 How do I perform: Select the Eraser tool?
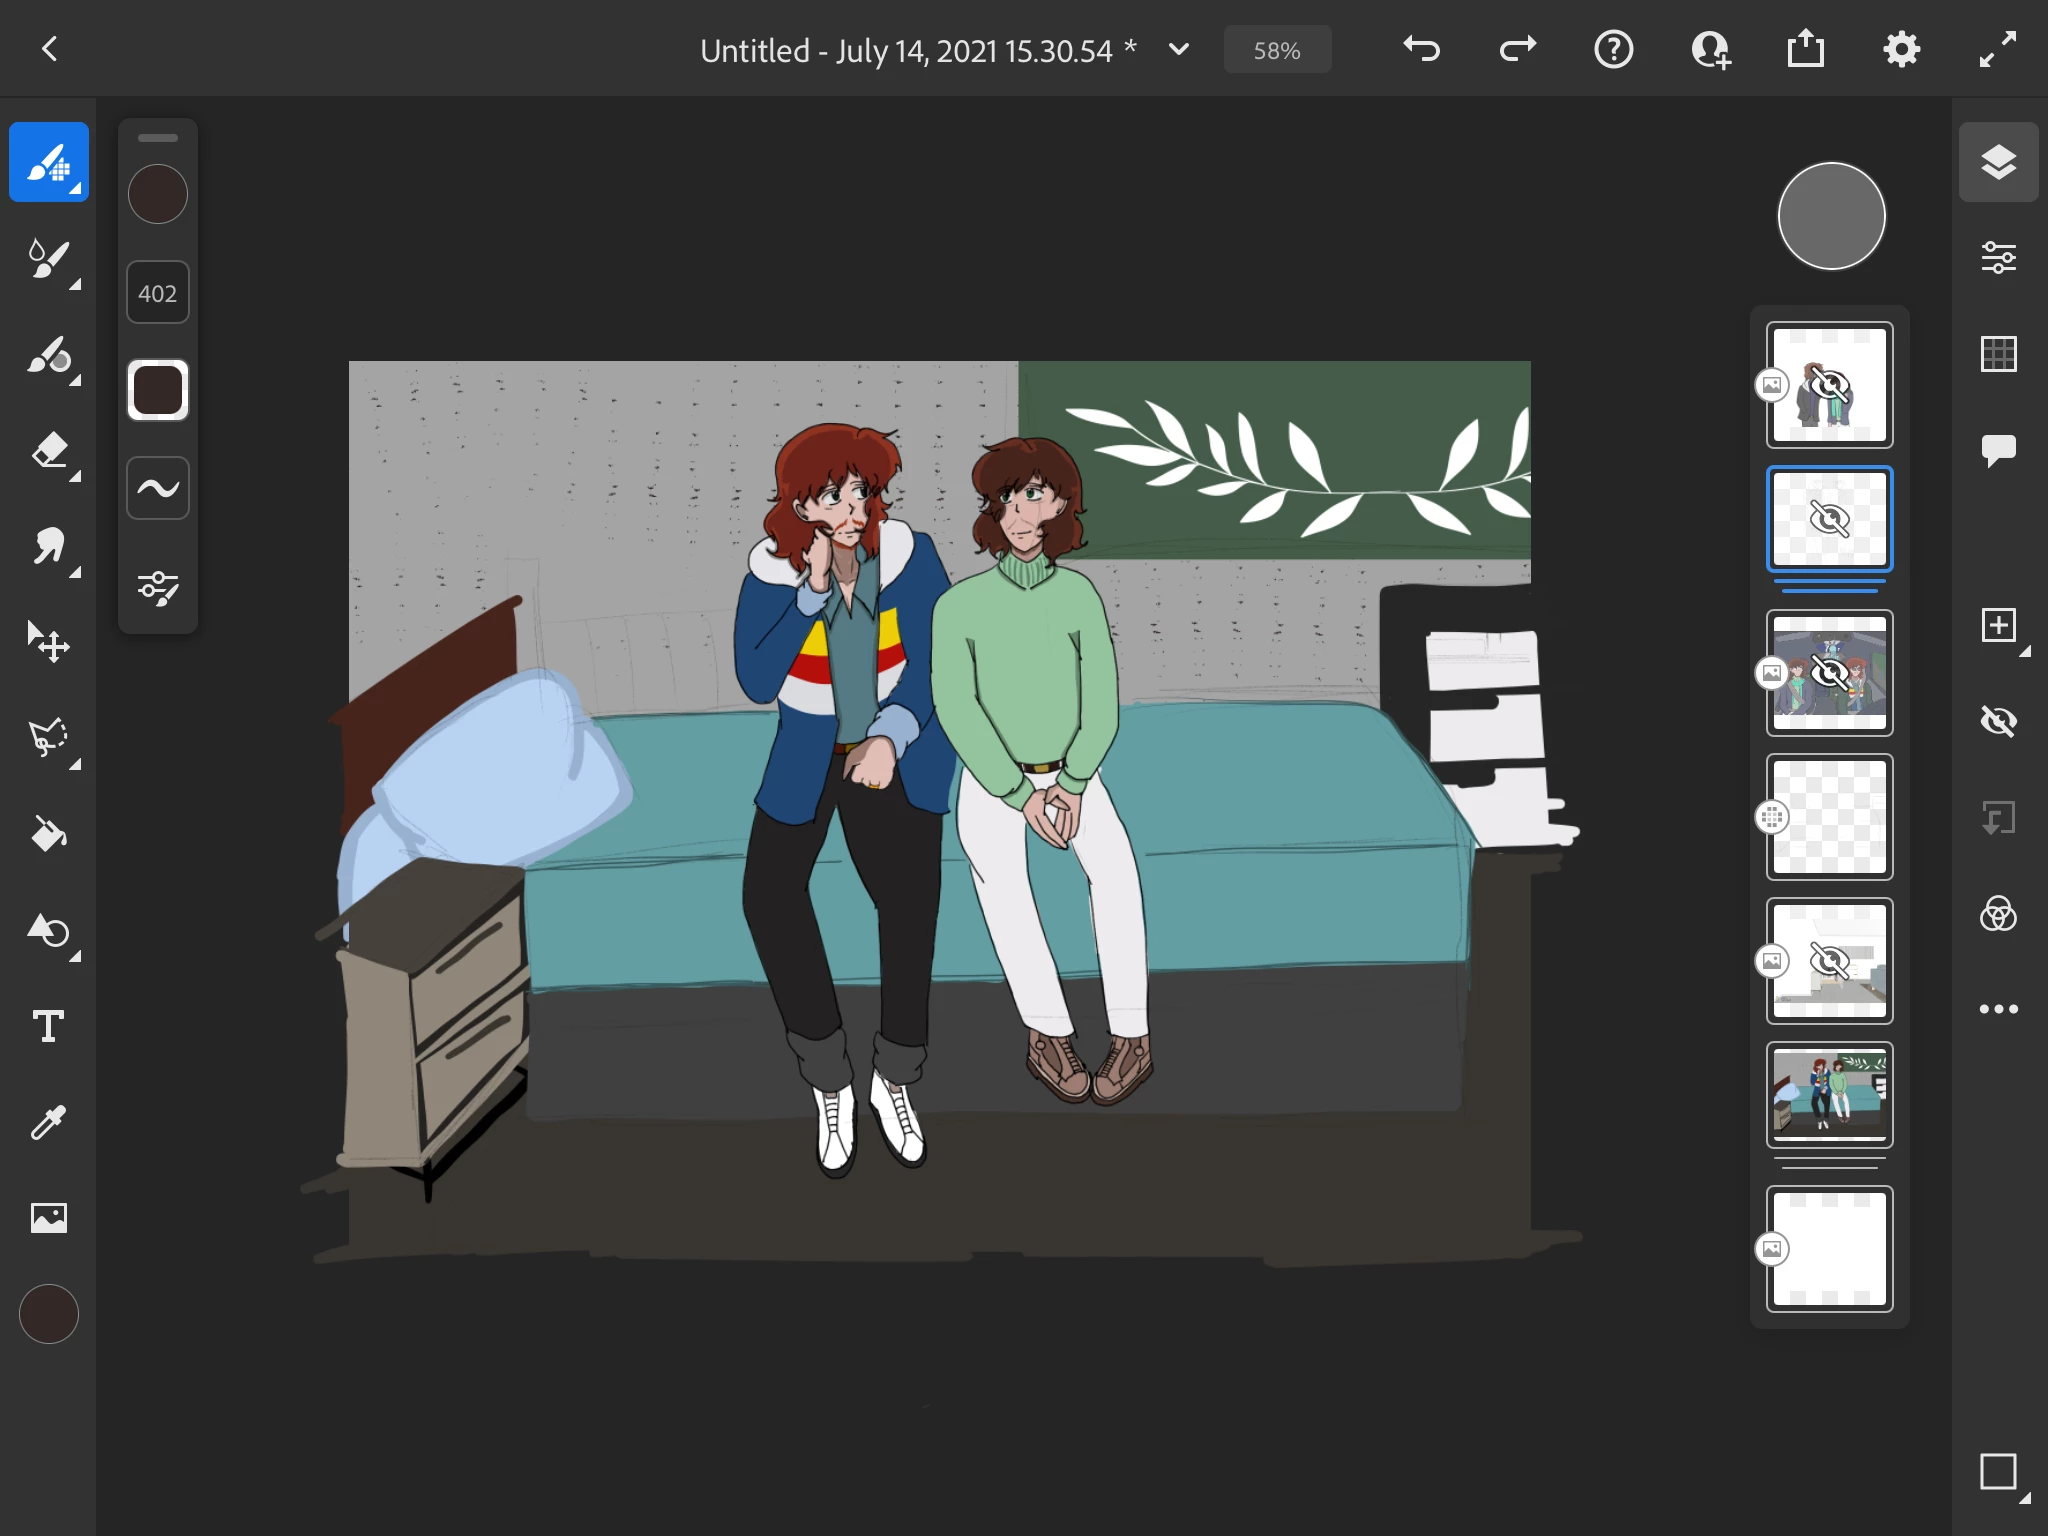pos(48,452)
